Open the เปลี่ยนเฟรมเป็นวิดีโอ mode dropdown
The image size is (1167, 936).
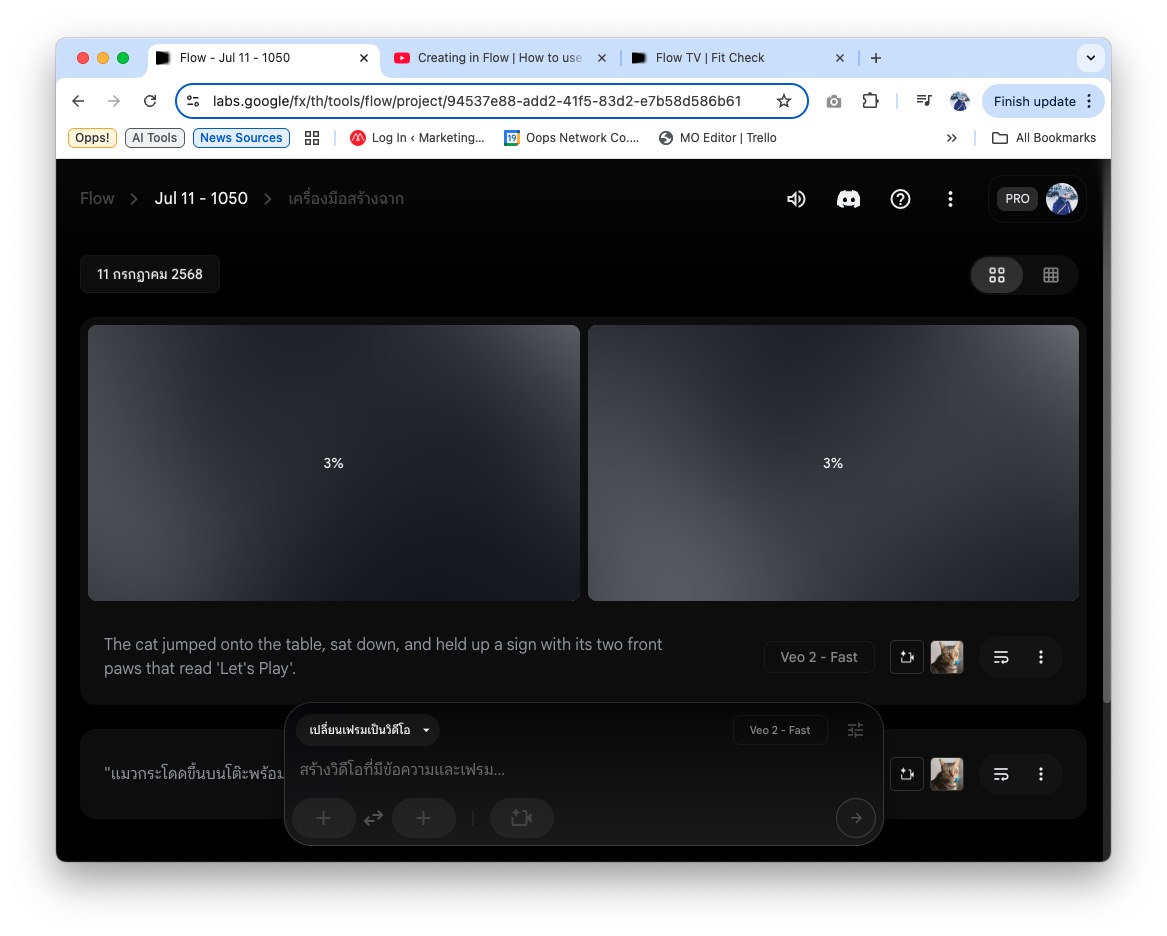coord(368,730)
